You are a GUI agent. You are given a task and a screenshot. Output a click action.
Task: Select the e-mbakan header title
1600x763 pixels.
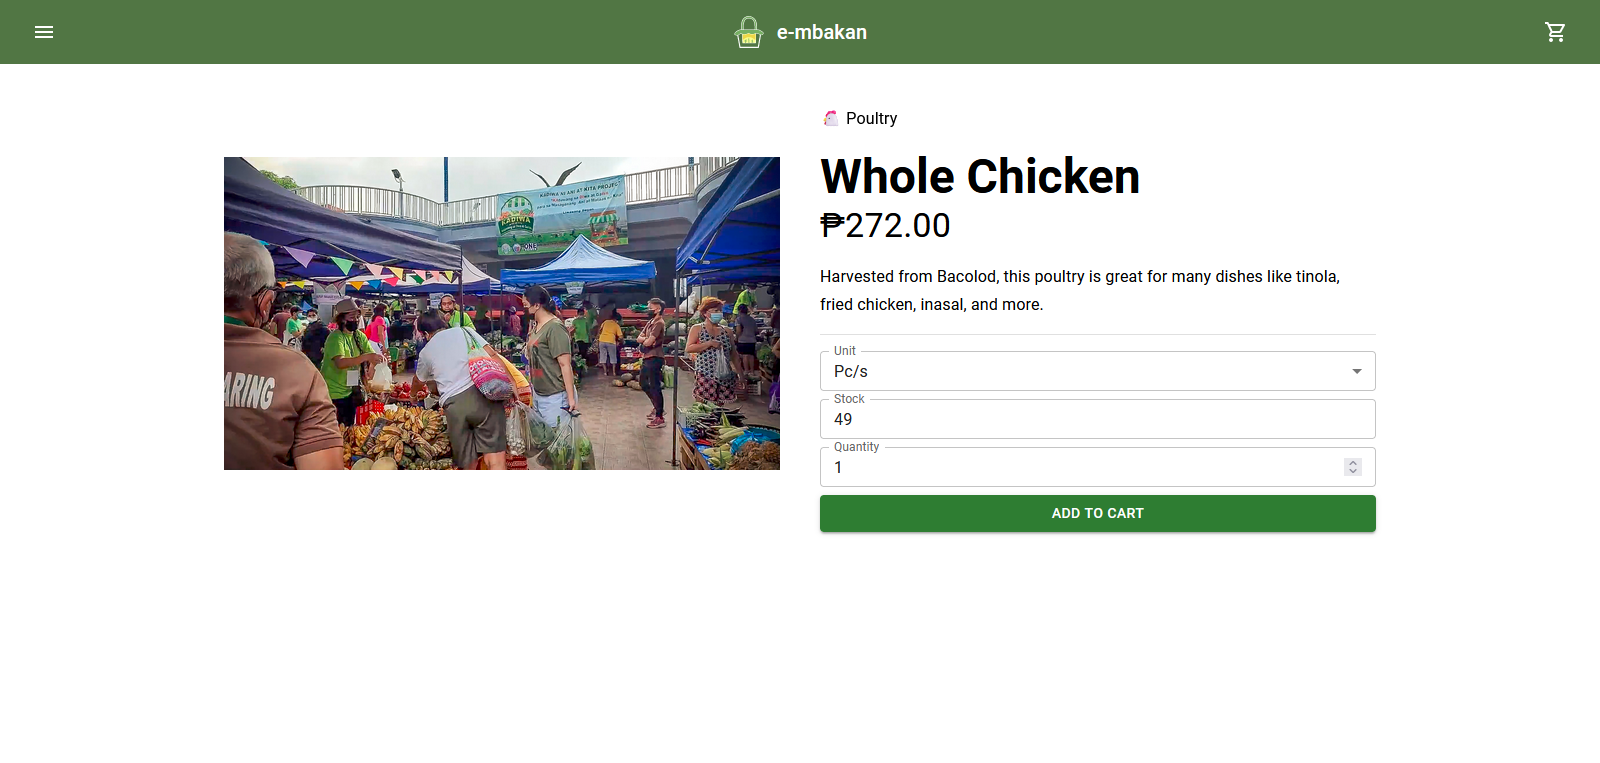coord(821,31)
